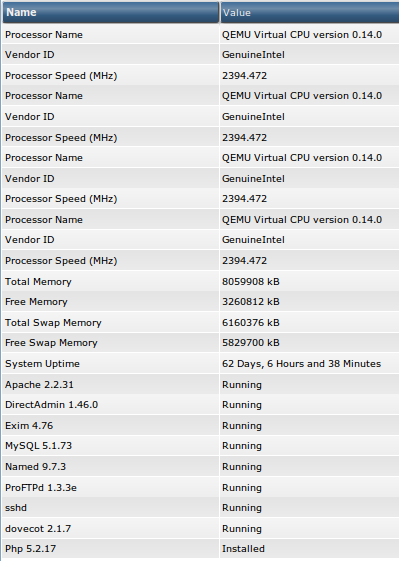Select the Total Swap Memory label
The height and width of the screenshot is (561, 399).
(53, 323)
